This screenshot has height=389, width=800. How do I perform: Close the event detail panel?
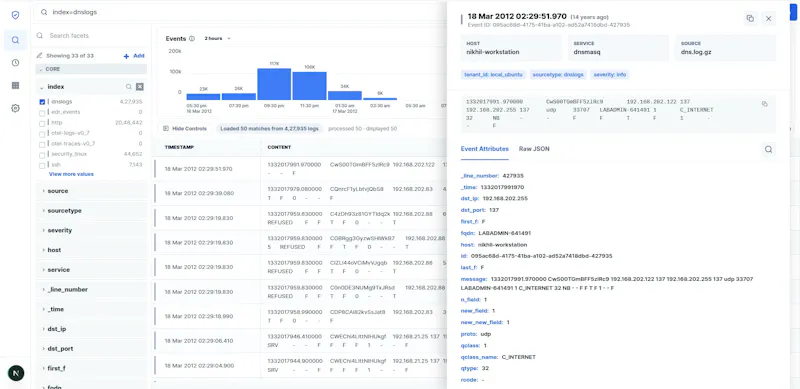click(x=768, y=18)
